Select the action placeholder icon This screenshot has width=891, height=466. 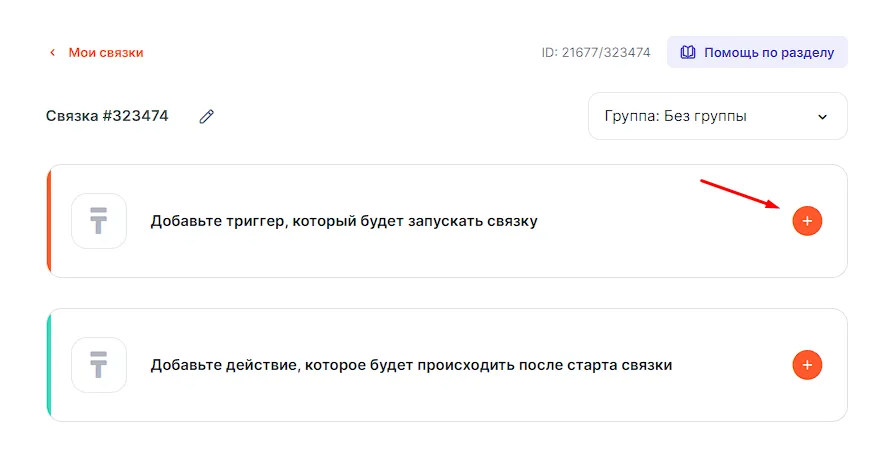99,365
